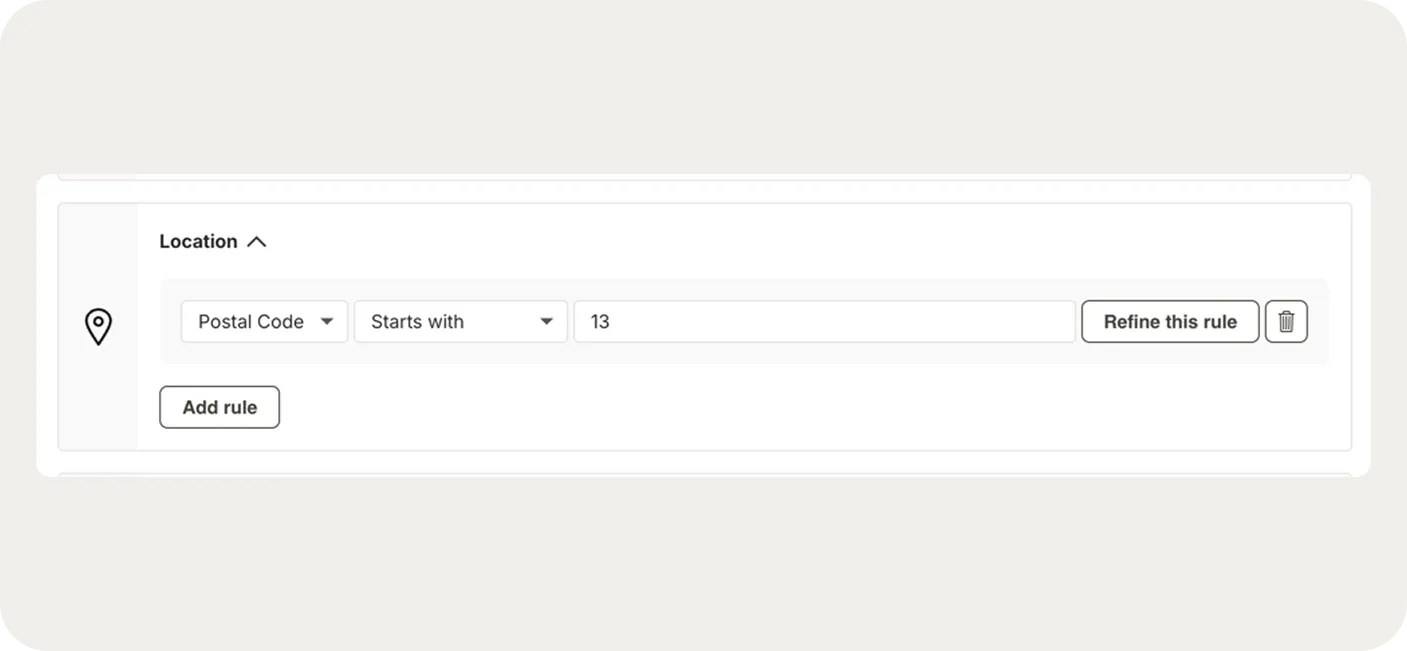The image size is (1407, 651).
Task: Click empty space right of Add rule
Action: coord(700,408)
